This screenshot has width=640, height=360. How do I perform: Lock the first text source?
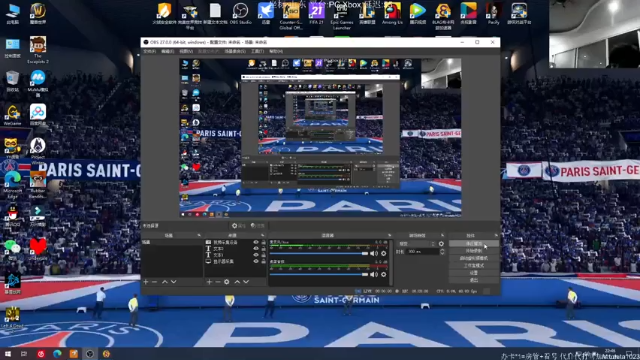click(x=263, y=249)
